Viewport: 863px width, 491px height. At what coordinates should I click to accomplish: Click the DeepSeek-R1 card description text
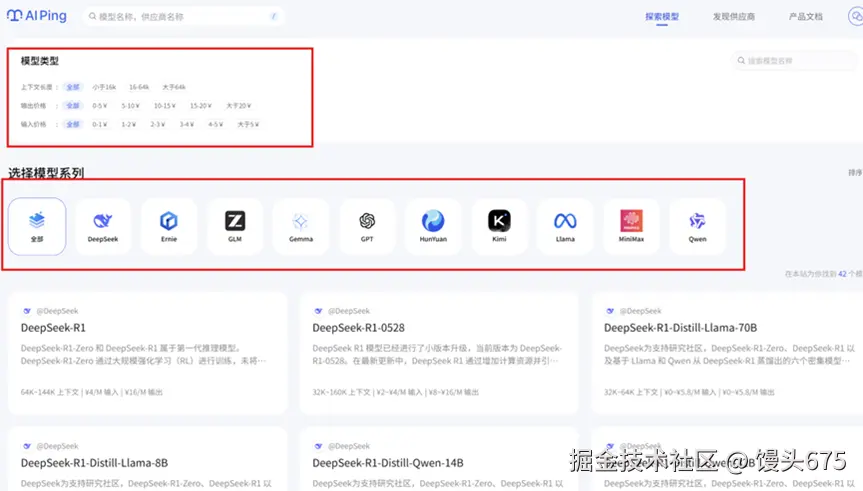tap(144, 354)
